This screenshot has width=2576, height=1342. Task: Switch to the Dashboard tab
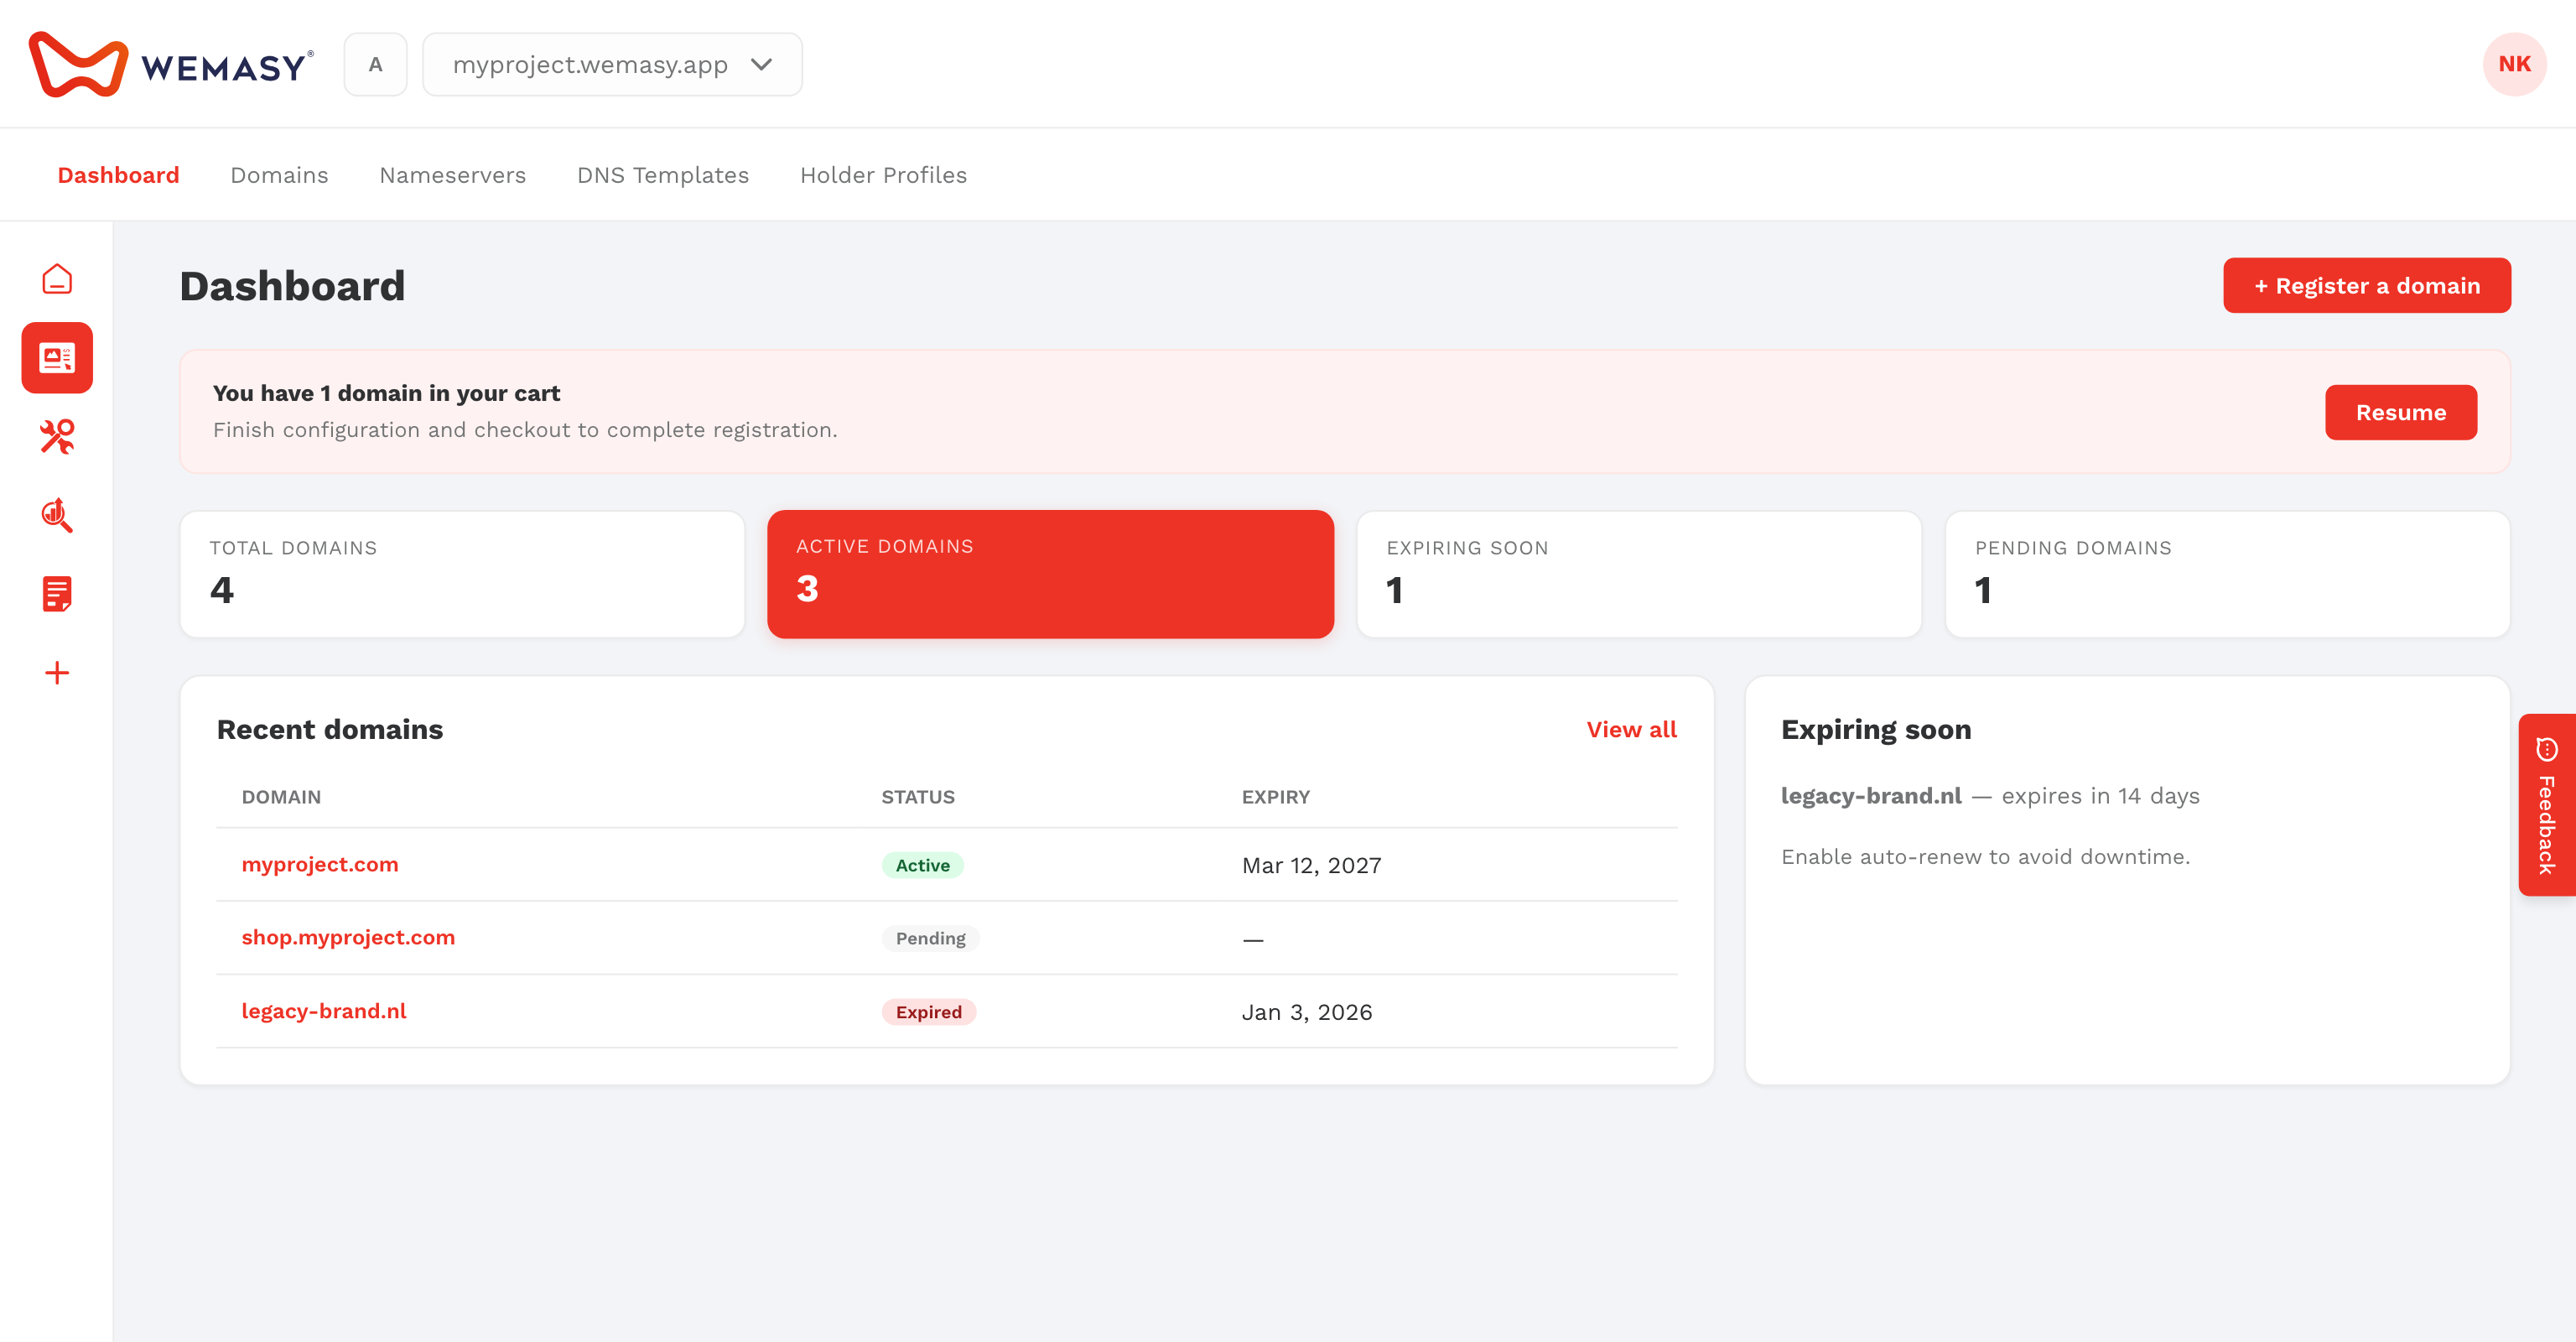pos(118,175)
